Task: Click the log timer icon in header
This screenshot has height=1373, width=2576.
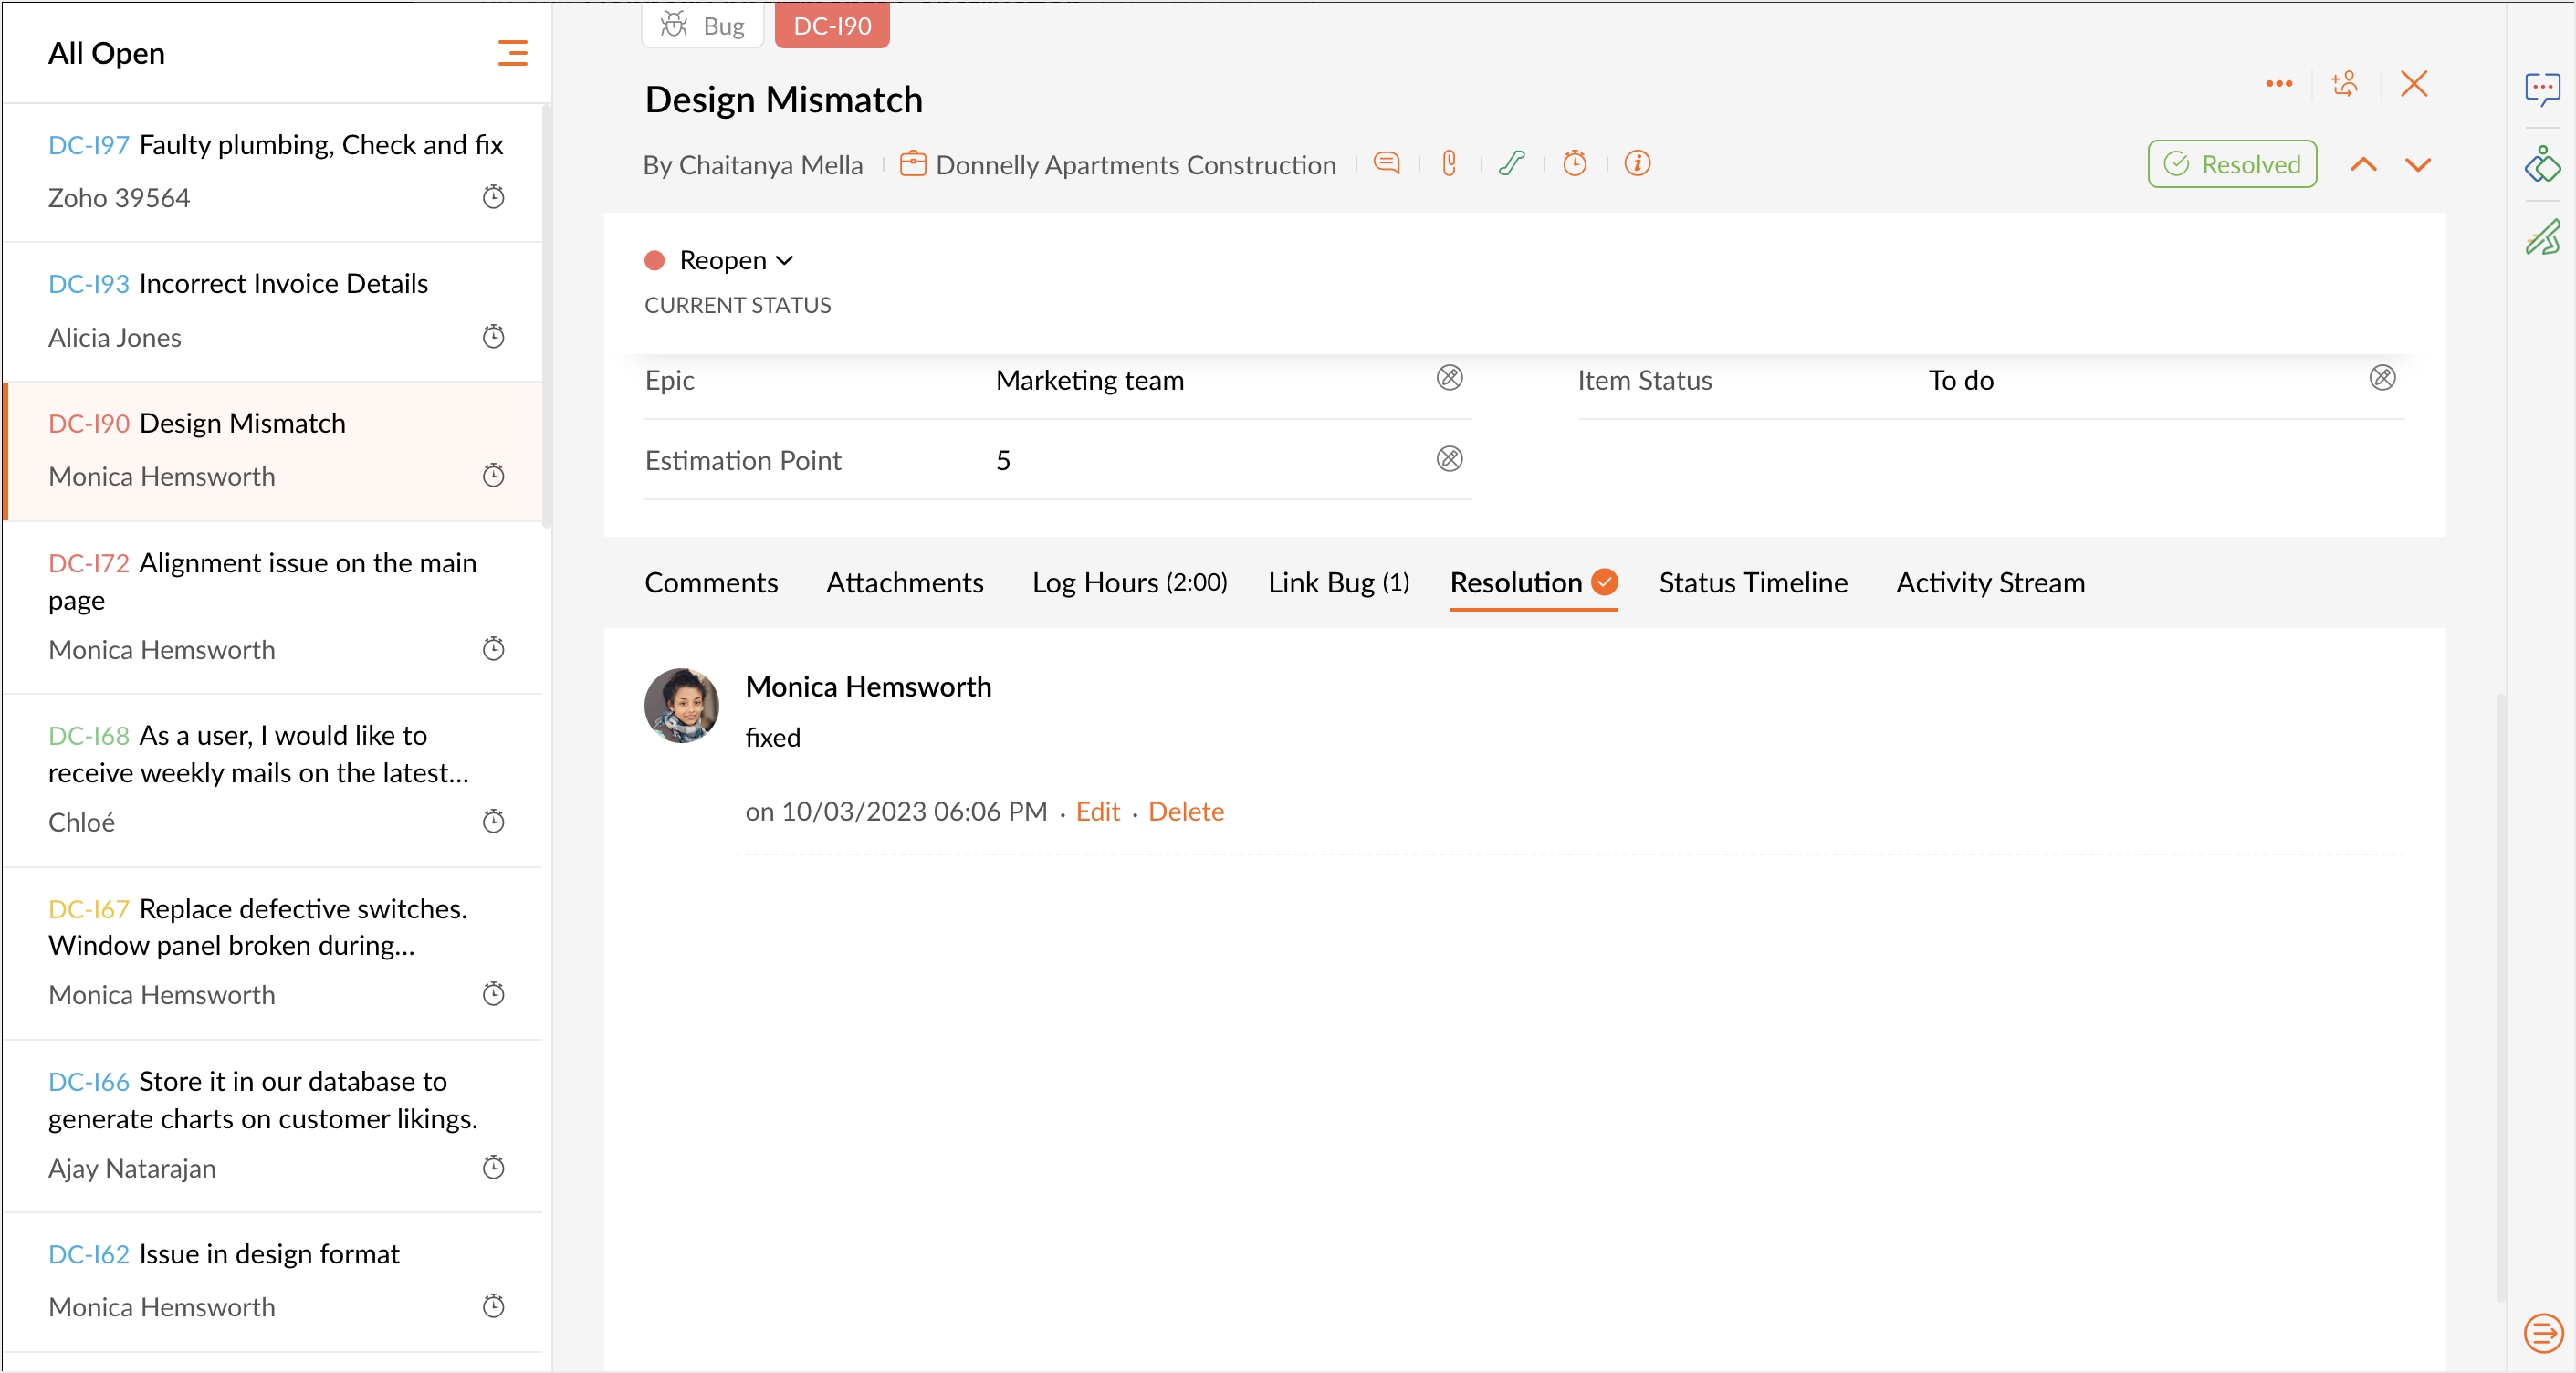Action: tap(1575, 163)
